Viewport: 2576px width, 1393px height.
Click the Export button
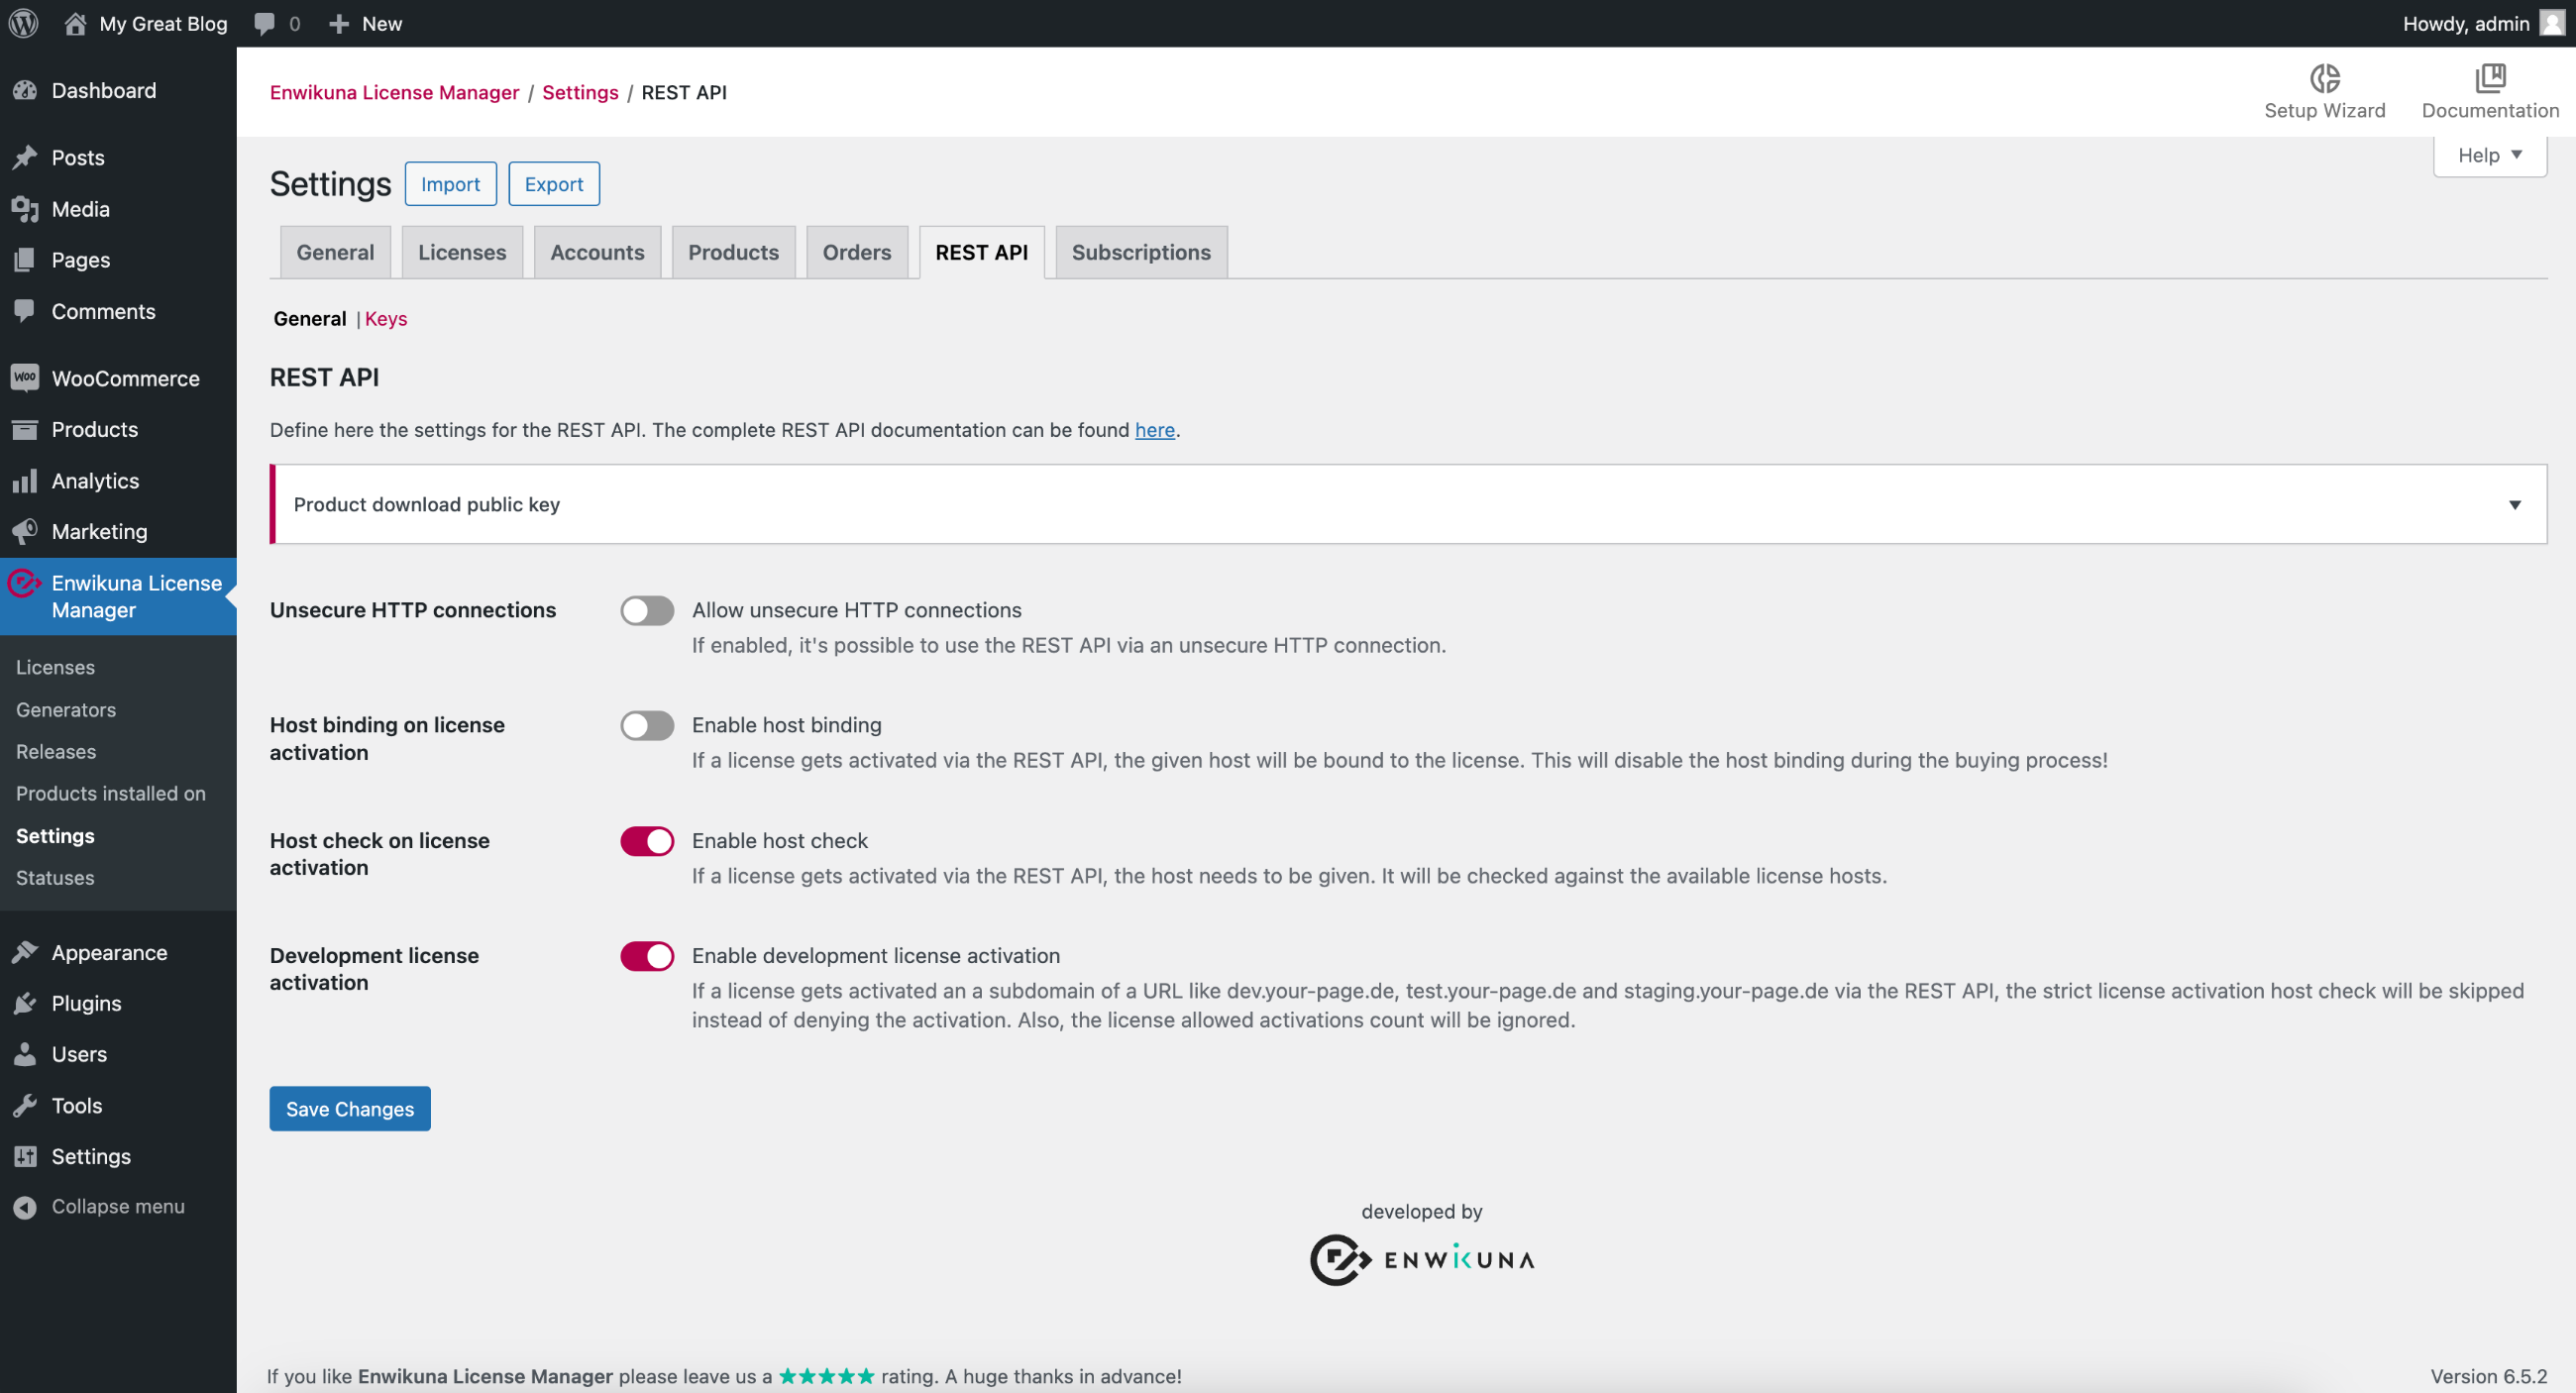pos(554,184)
